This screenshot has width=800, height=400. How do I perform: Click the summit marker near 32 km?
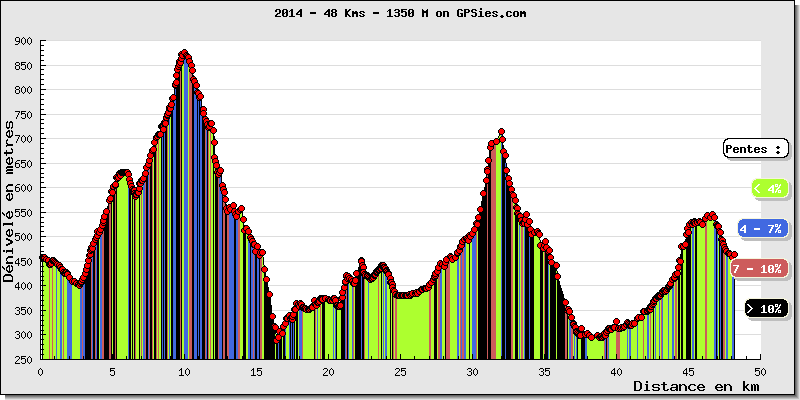pos(501,131)
